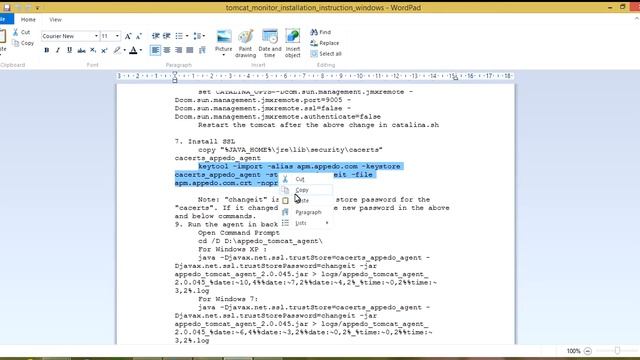Expand the Picture button dropdown arrow
Viewport: 640px width, 360px height.
point(224,55)
